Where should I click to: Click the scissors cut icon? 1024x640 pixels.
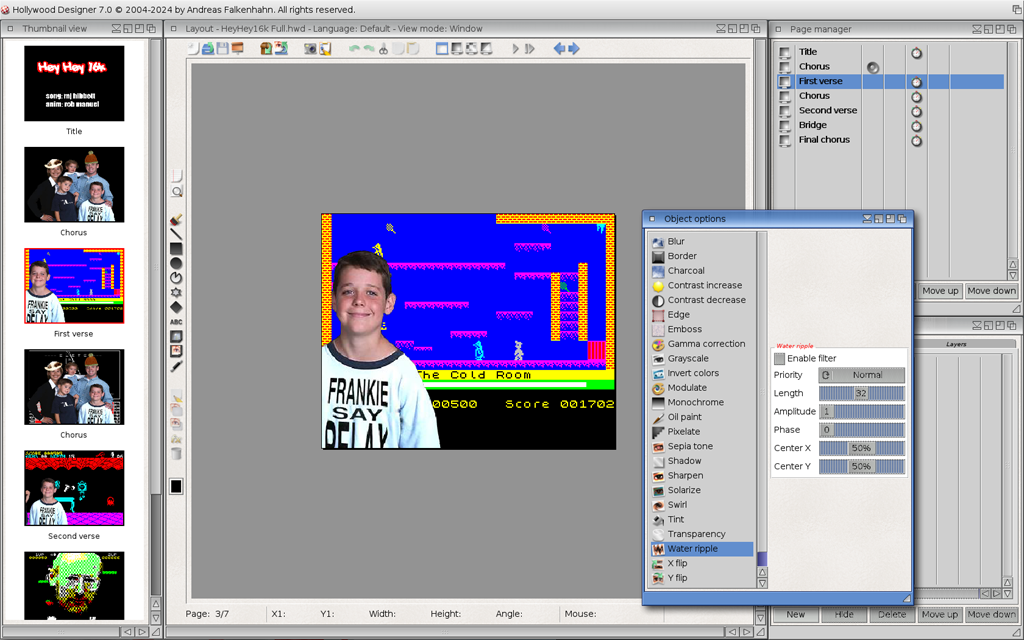383,48
